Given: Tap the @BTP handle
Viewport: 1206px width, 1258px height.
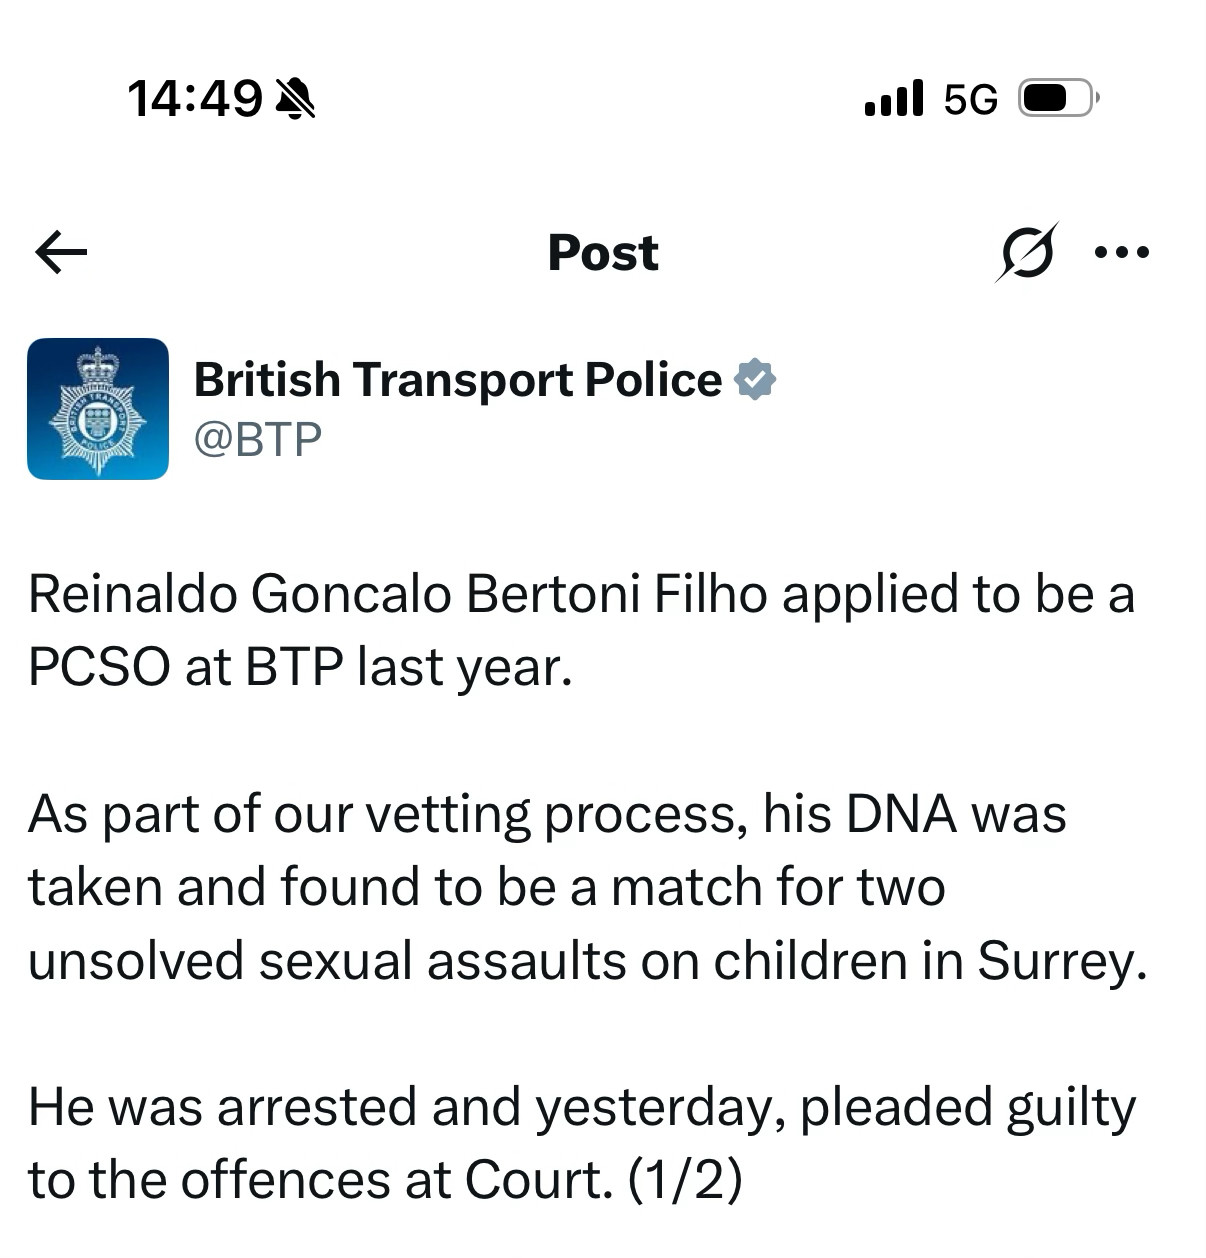Looking at the screenshot, I should coord(257,439).
